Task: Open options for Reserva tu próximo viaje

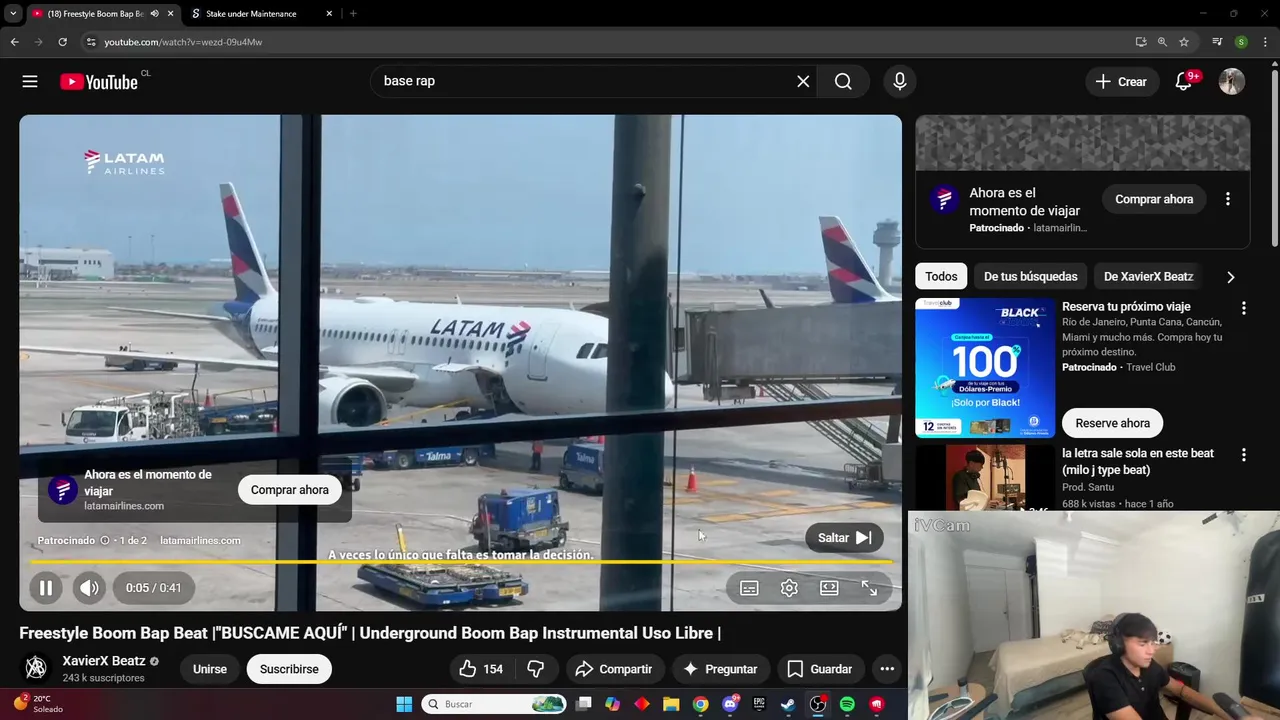Action: (1244, 308)
